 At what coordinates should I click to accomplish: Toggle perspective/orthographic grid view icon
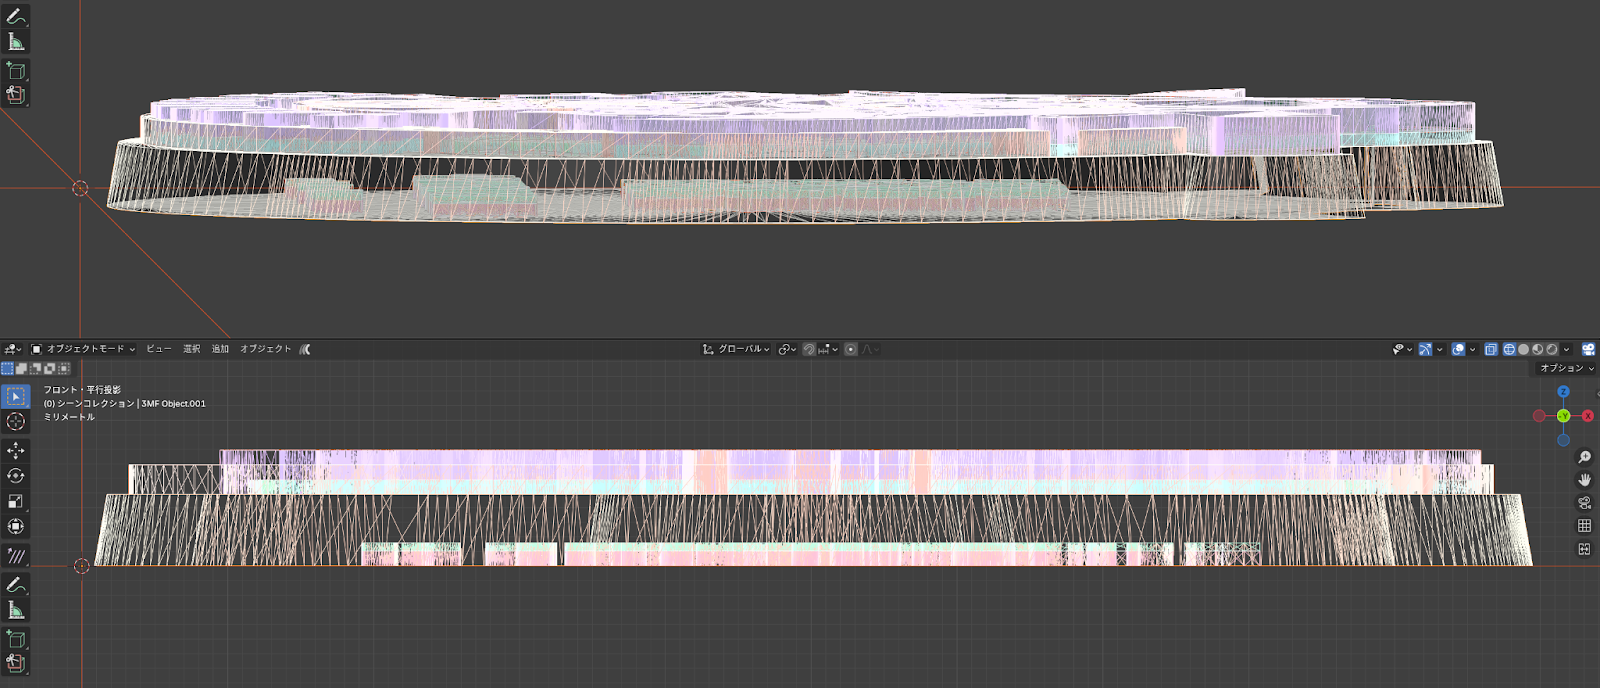1584,526
